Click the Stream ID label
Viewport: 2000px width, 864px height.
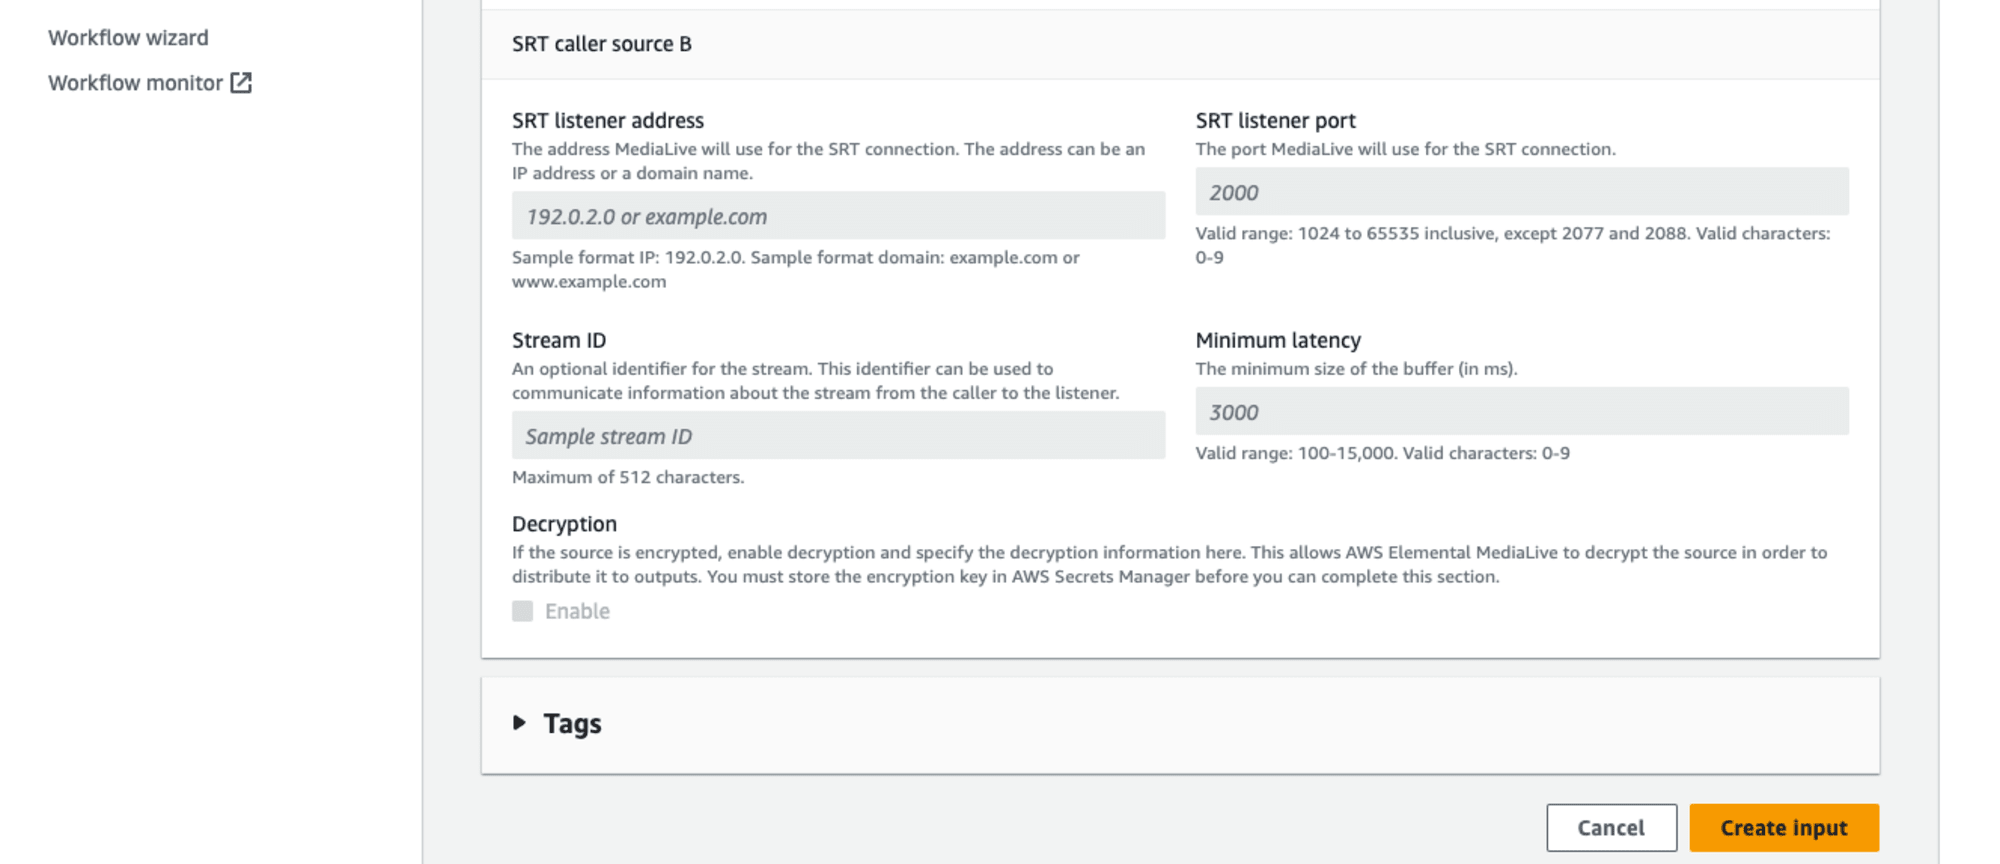point(559,340)
